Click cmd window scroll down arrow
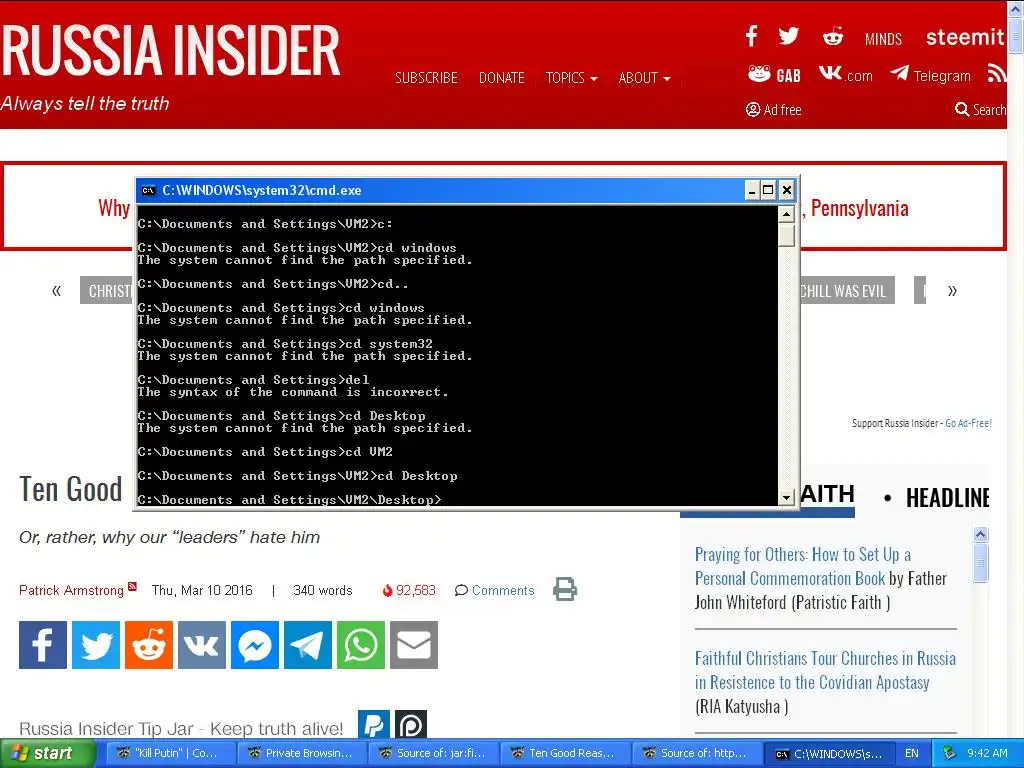The height and width of the screenshot is (768, 1024). point(786,498)
